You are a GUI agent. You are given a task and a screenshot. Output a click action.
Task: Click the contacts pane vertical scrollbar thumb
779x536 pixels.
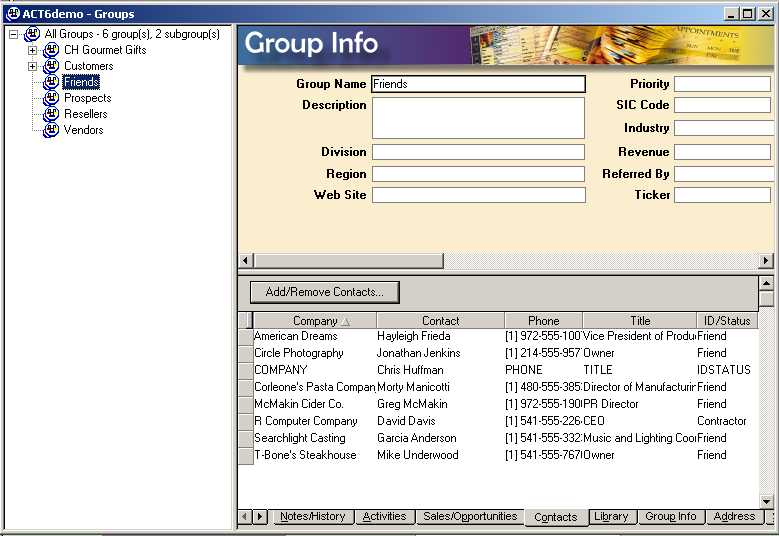(x=766, y=299)
